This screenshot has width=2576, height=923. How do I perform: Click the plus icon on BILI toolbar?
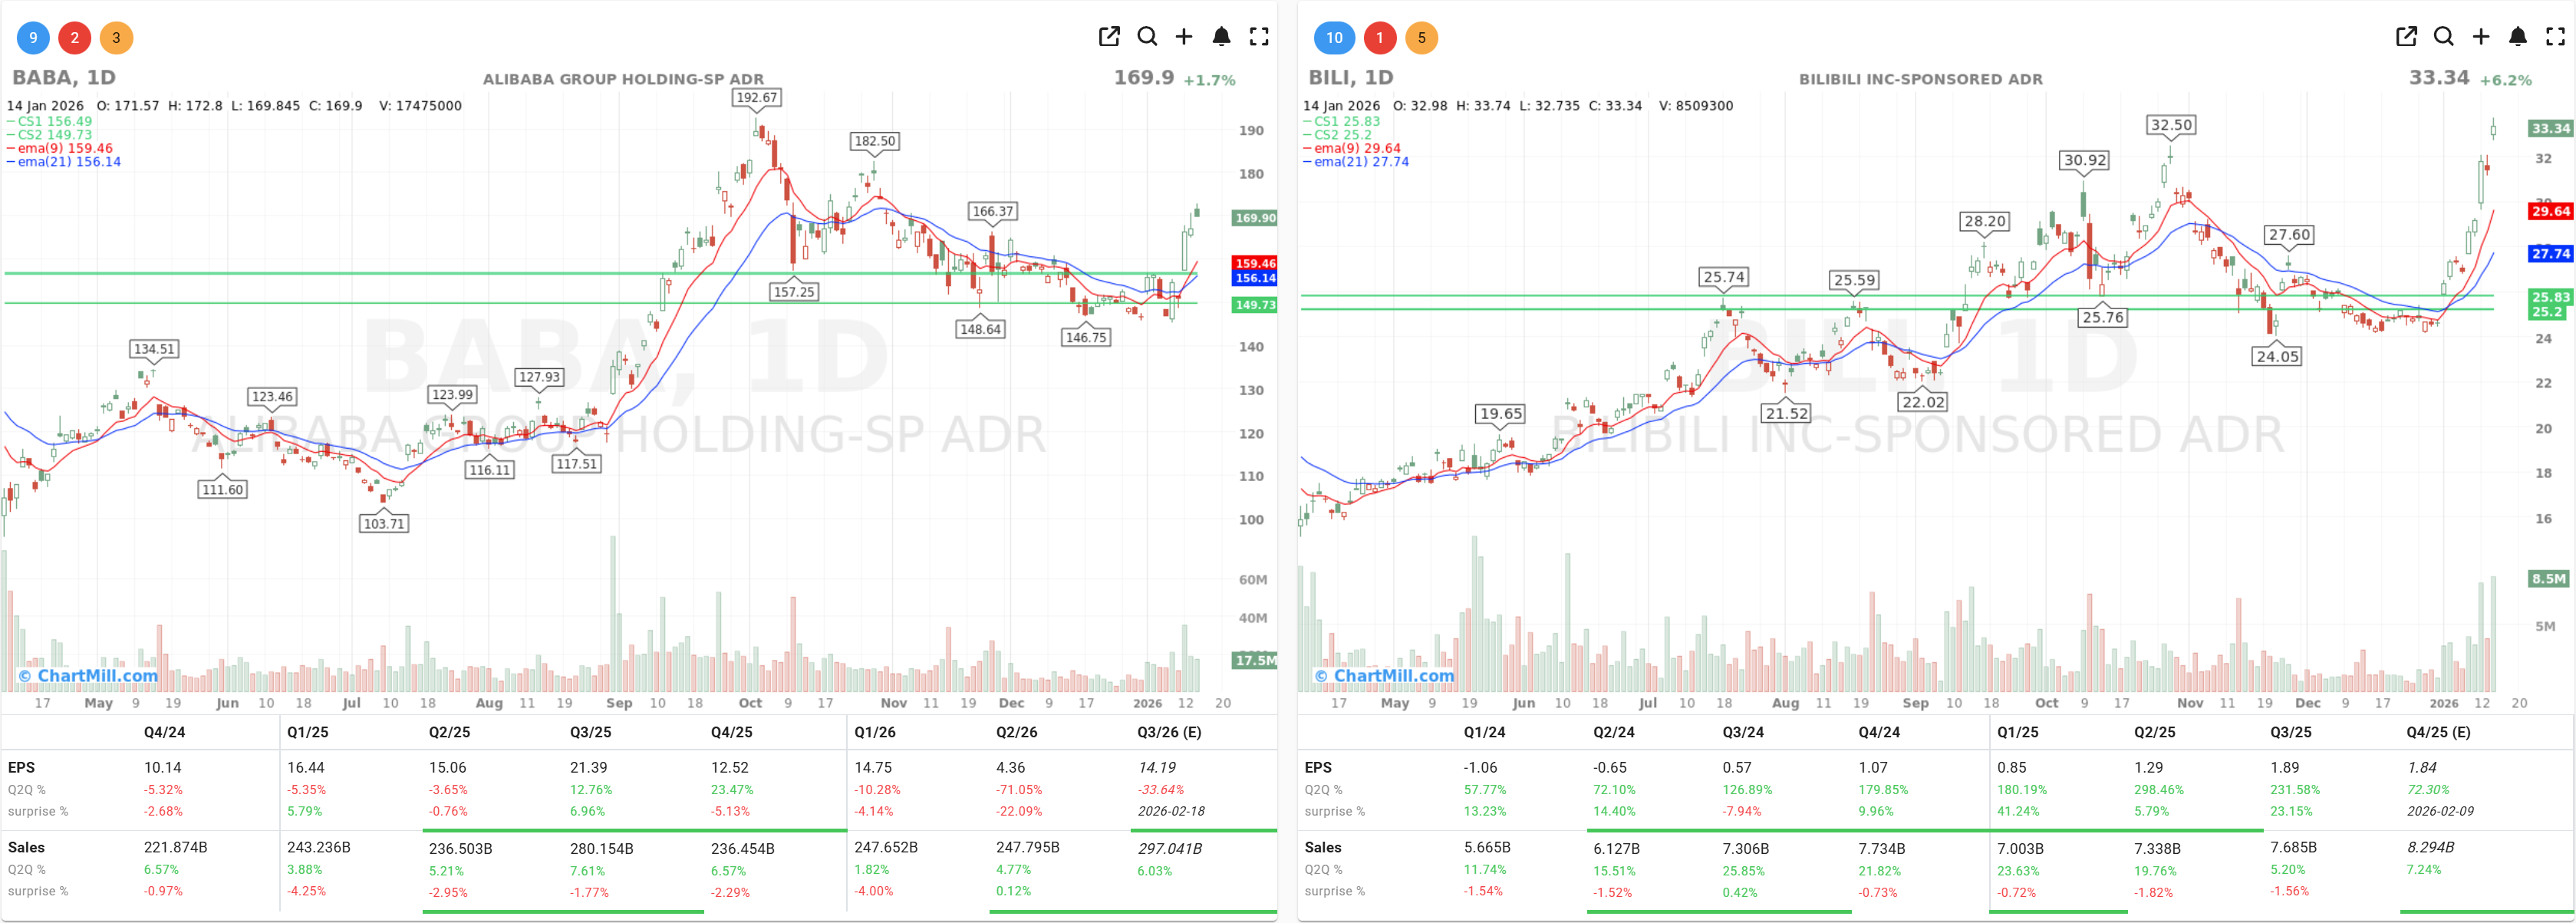pyautogui.click(x=2481, y=36)
